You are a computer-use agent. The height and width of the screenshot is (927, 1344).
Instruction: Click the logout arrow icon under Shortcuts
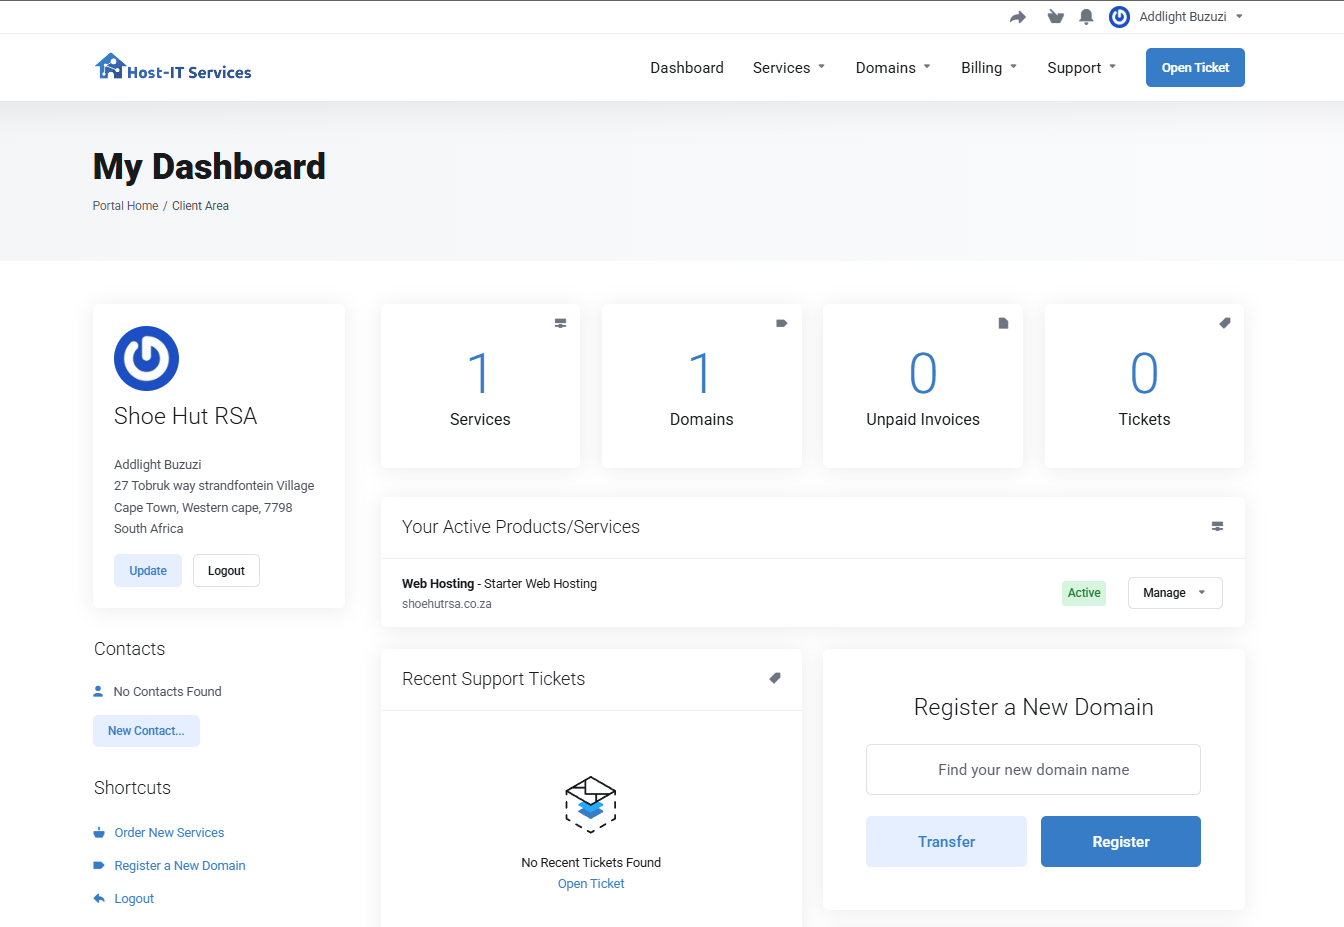point(99,897)
